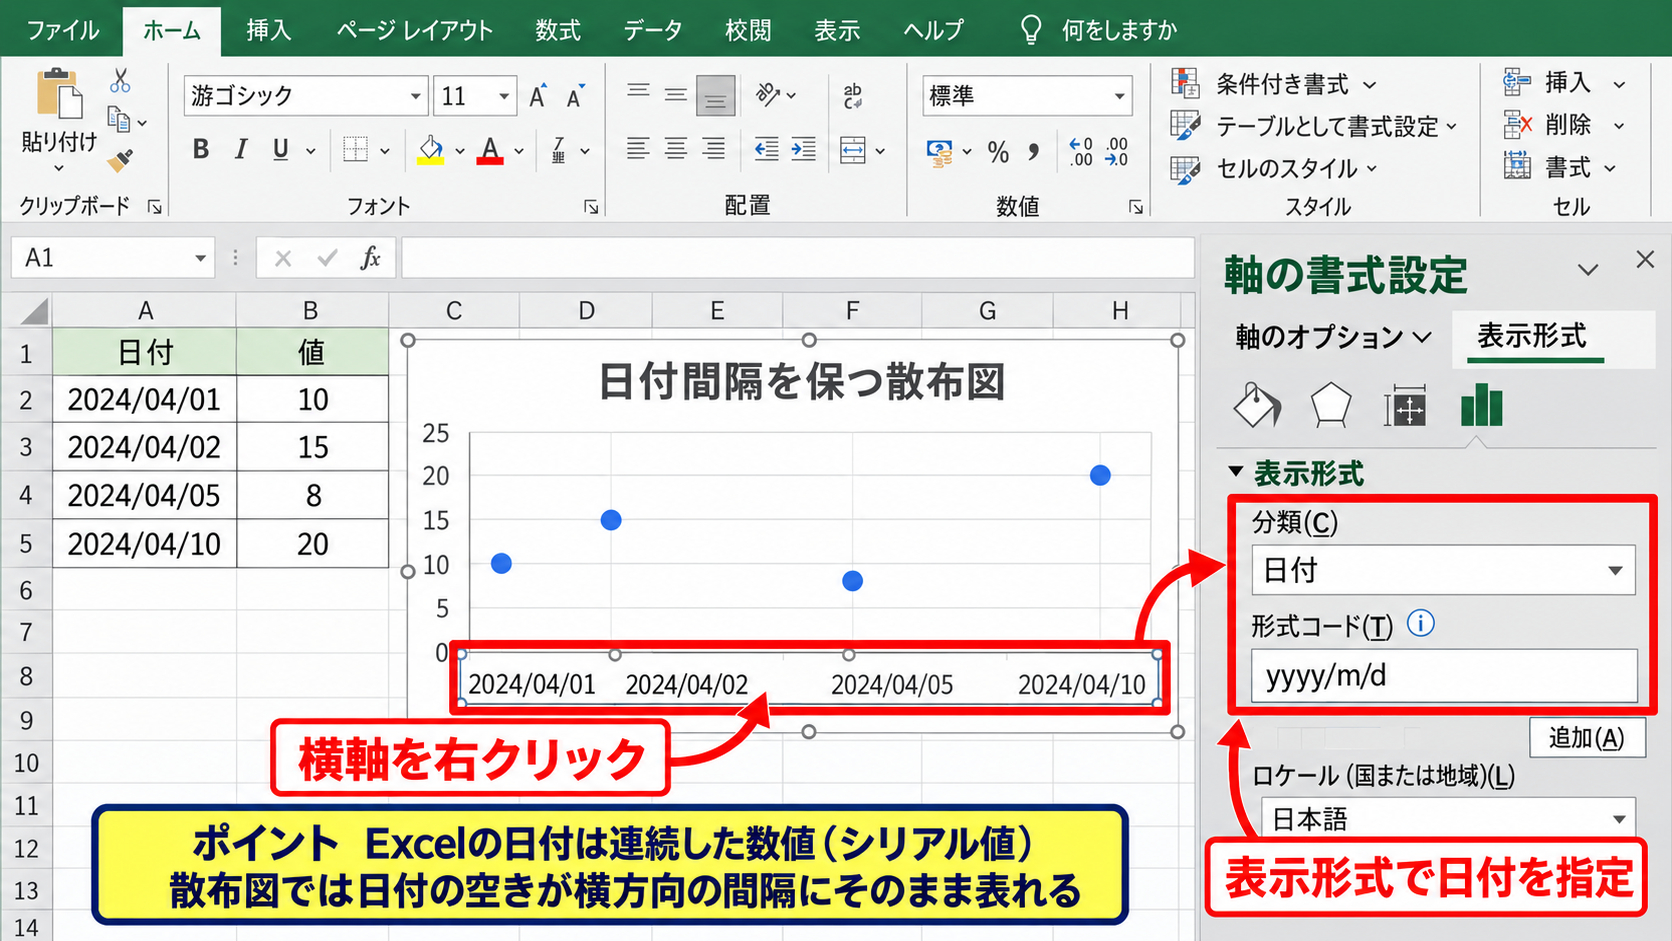1672x941 pixels.
Task: Collapse the 表示形式 section triangle
Action: pos(1236,471)
